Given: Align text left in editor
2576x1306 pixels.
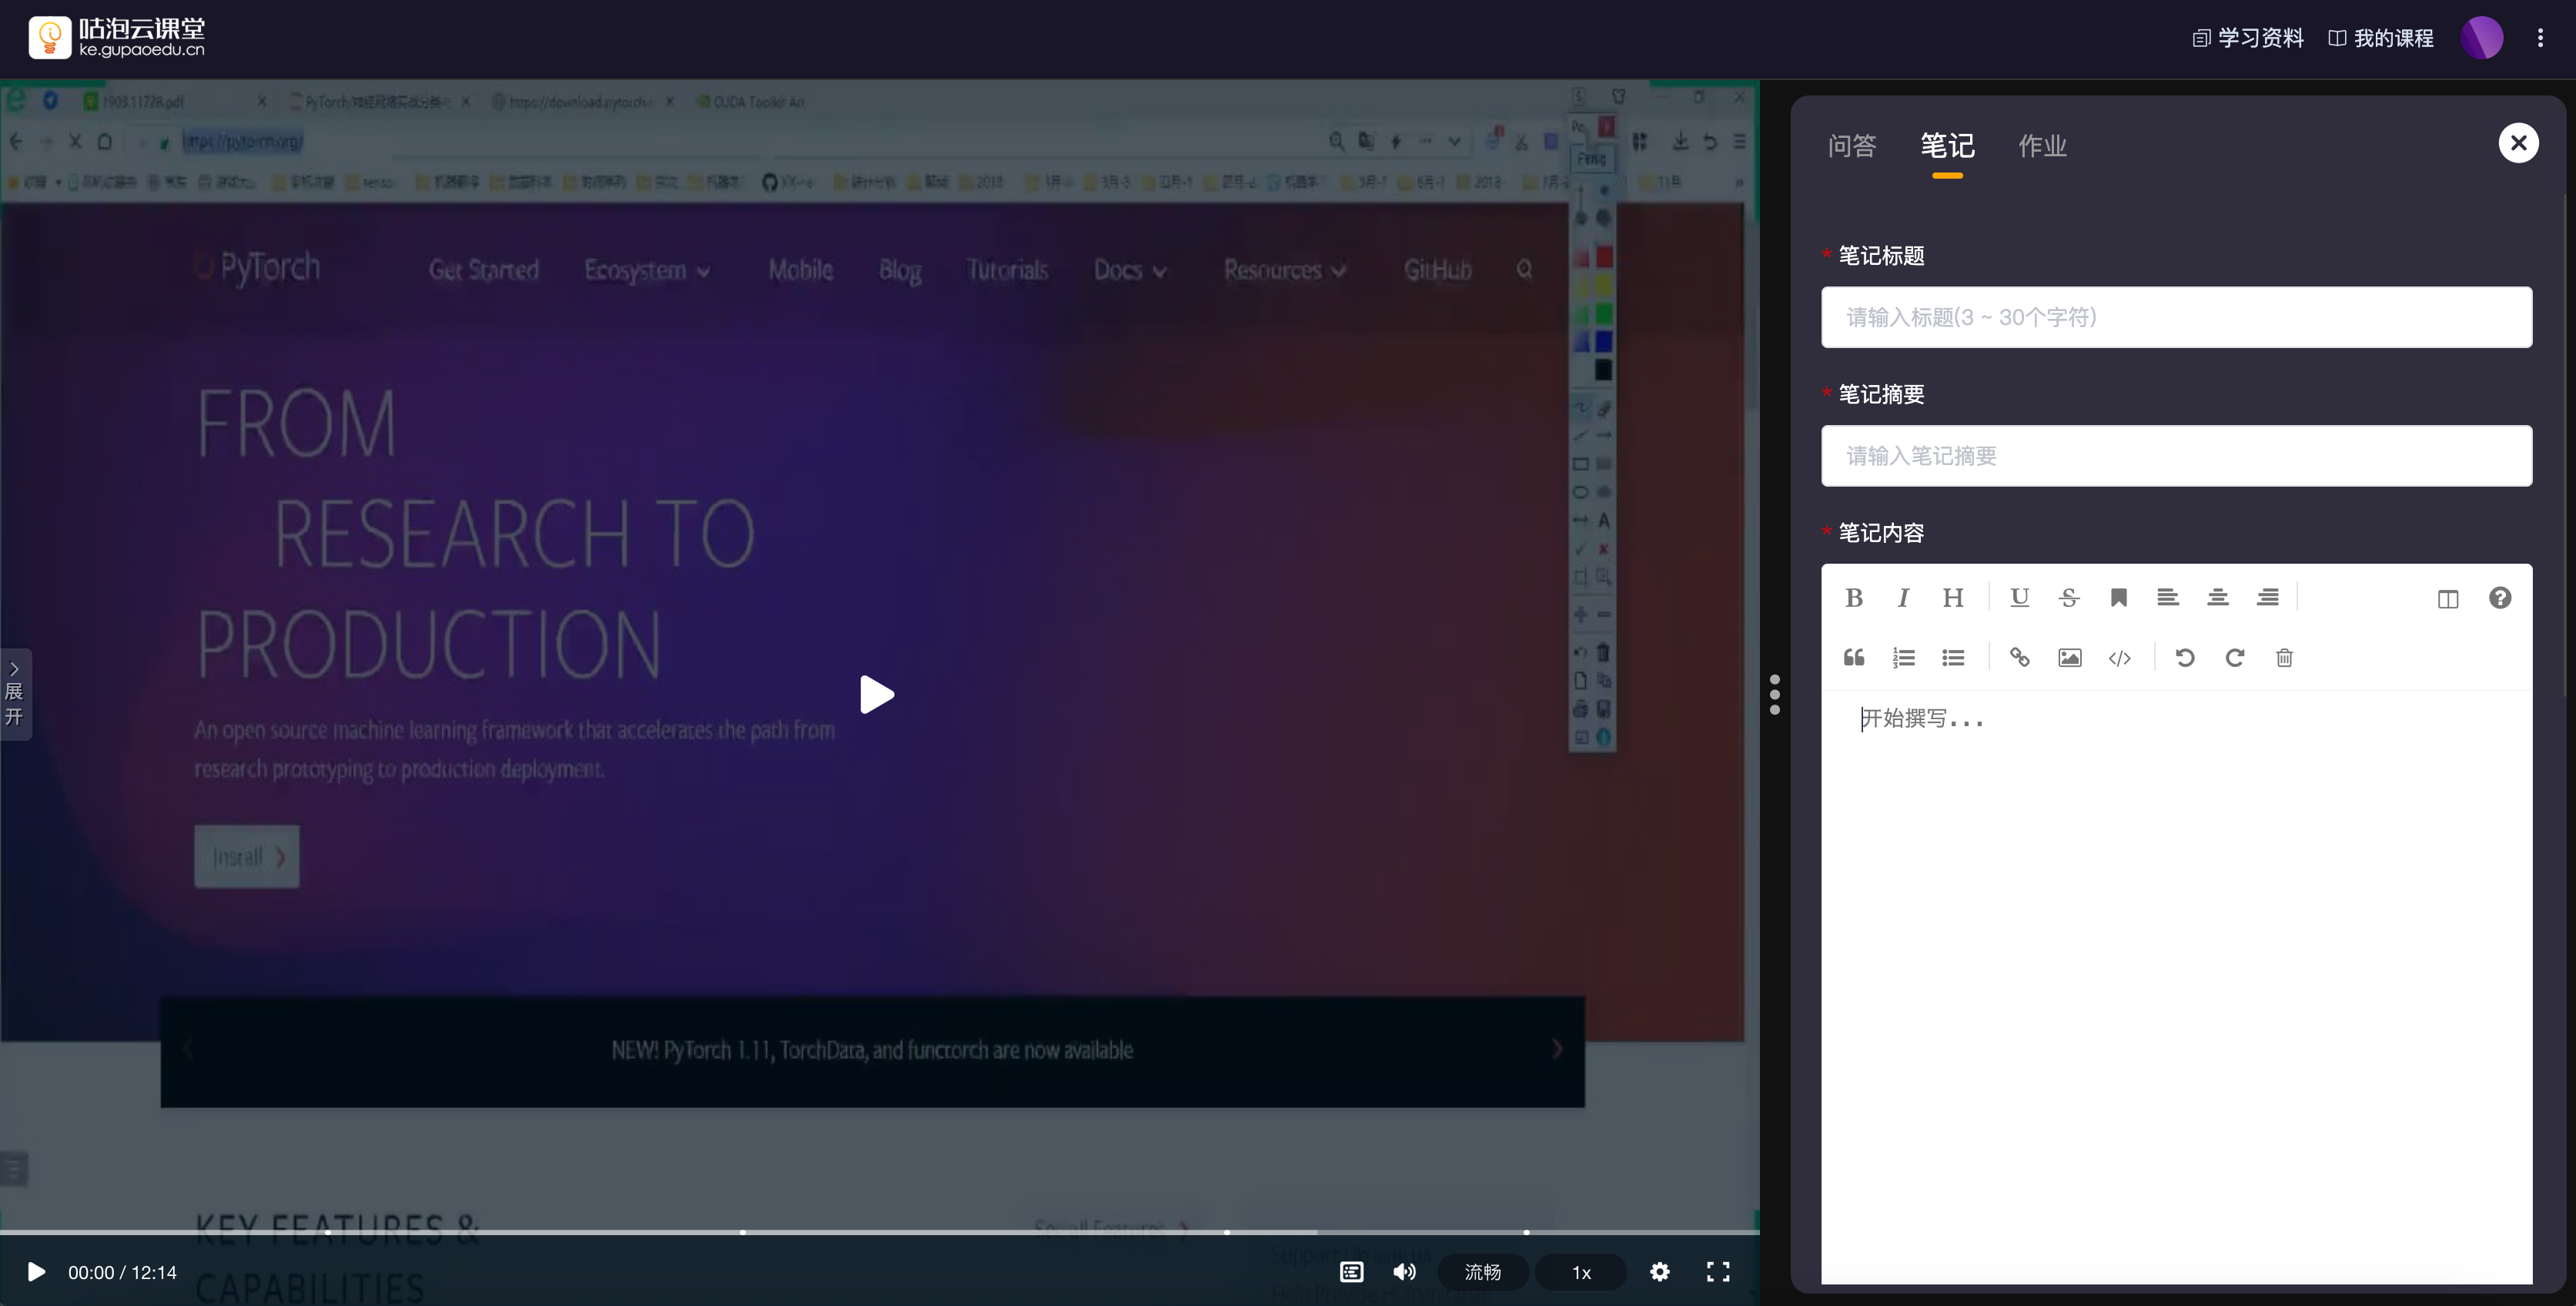Looking at the screenshot, I should 2168,598.
